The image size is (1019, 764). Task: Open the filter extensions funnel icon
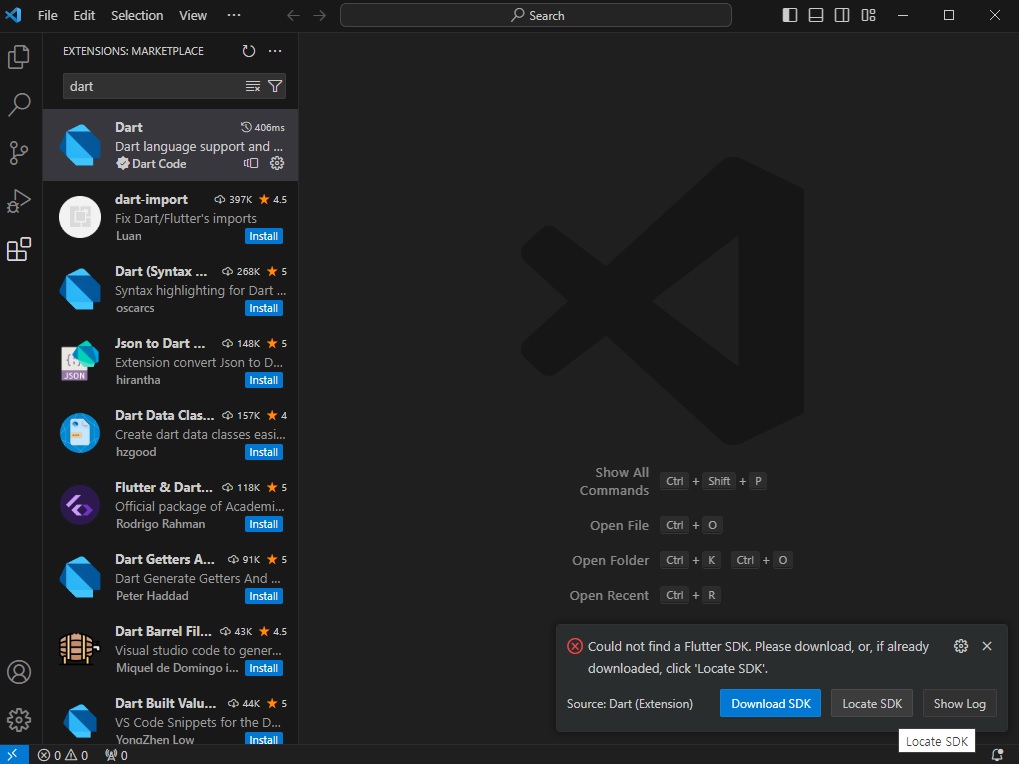pos(275,86)
